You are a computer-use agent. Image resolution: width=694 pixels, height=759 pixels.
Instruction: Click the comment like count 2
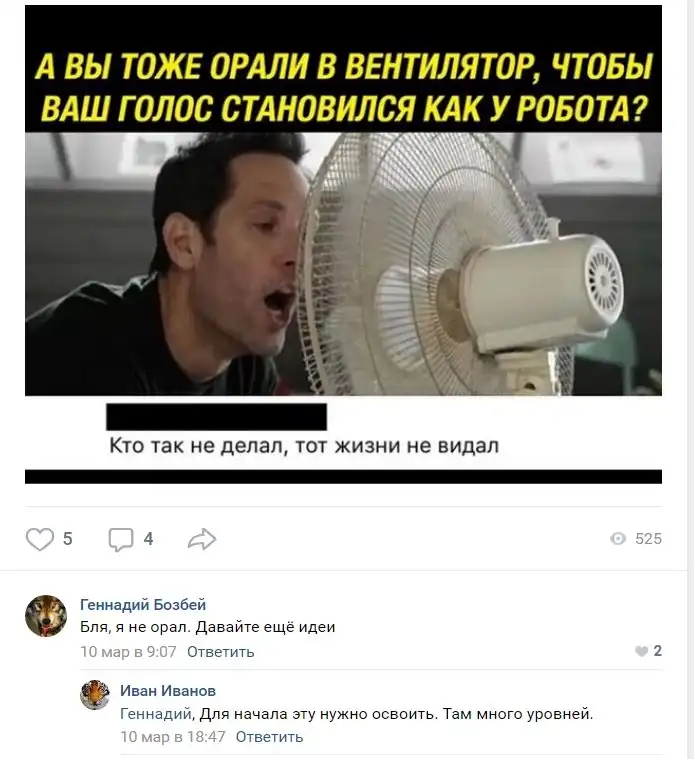(657, 651)
